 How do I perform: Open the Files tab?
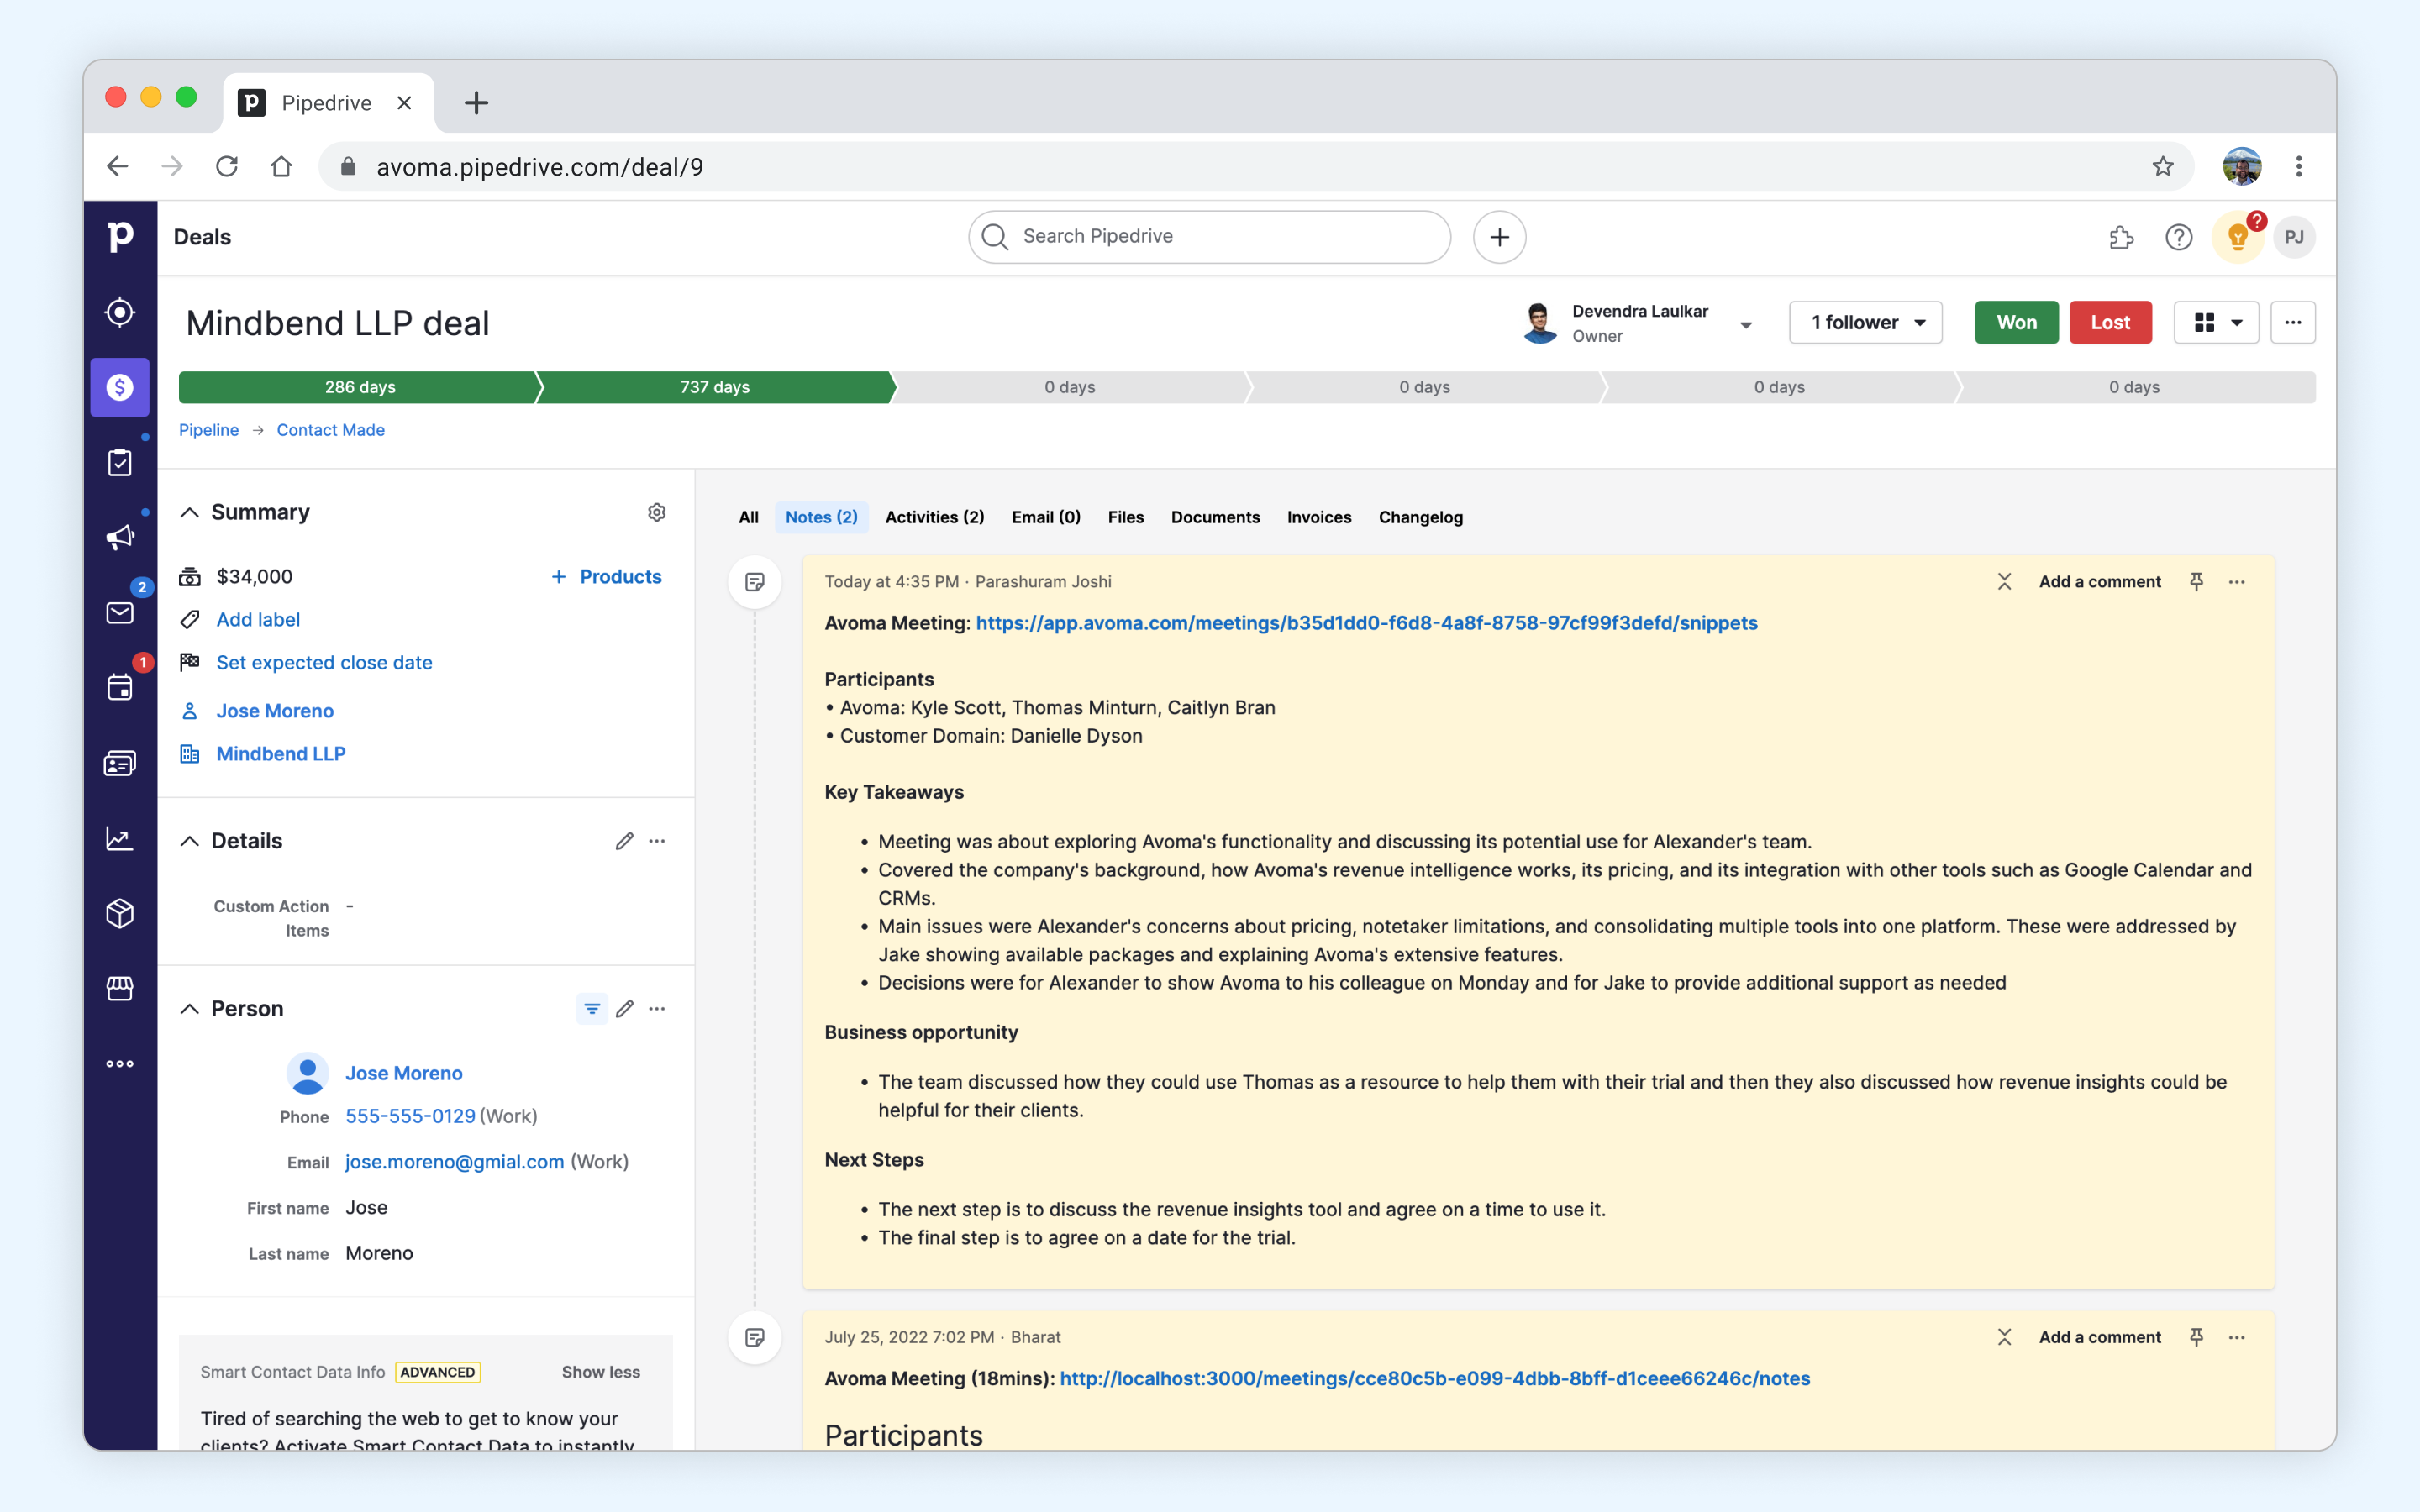[1125, 517]
